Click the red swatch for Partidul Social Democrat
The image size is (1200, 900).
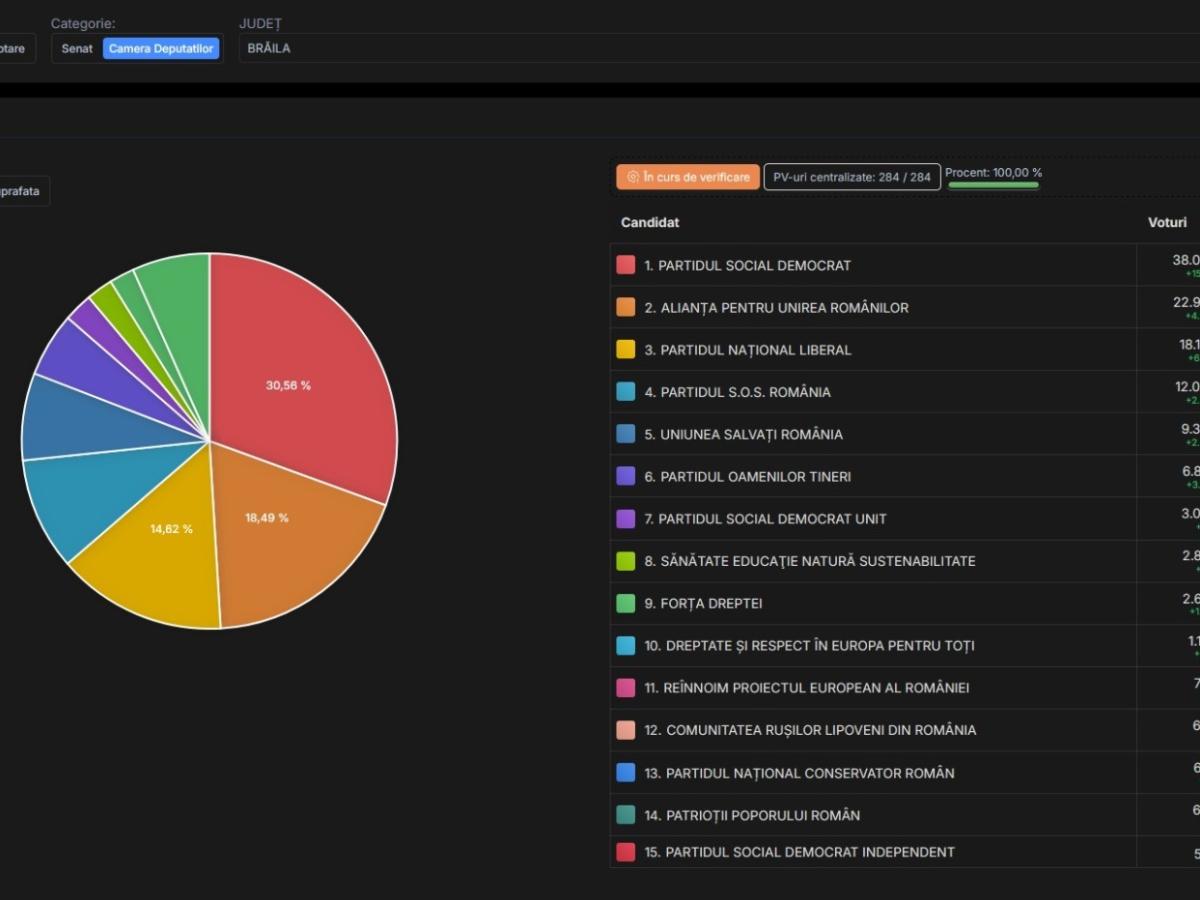tap(626, 265)
